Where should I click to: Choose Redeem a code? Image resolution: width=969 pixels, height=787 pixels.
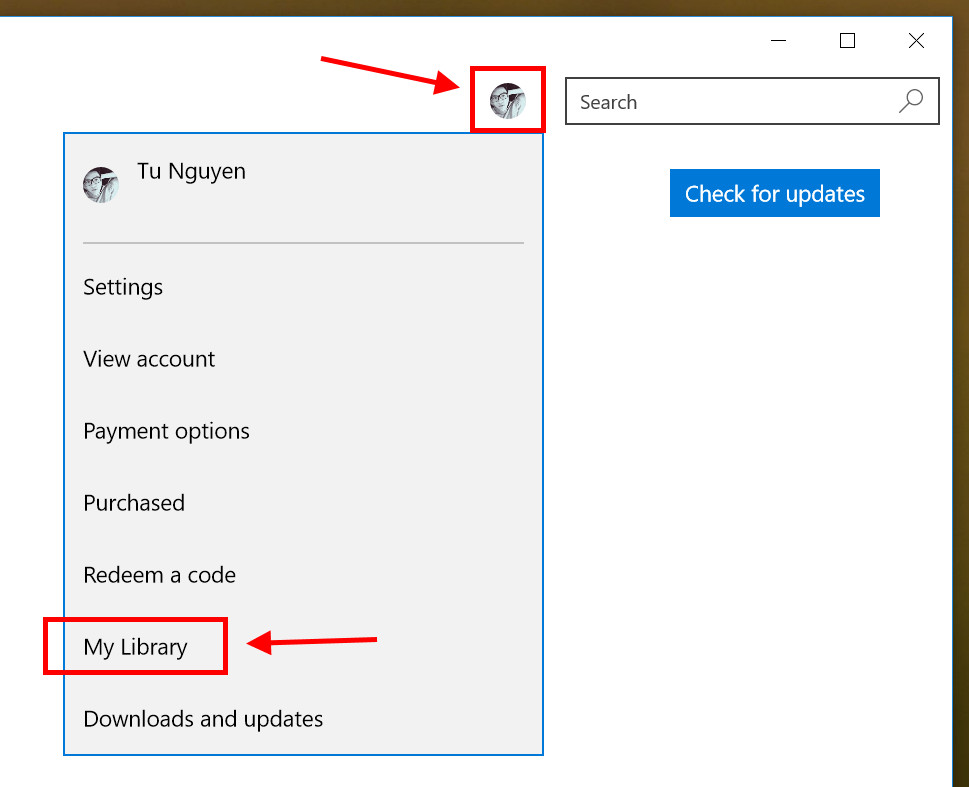pyautogui.click(x=159, y=575)
